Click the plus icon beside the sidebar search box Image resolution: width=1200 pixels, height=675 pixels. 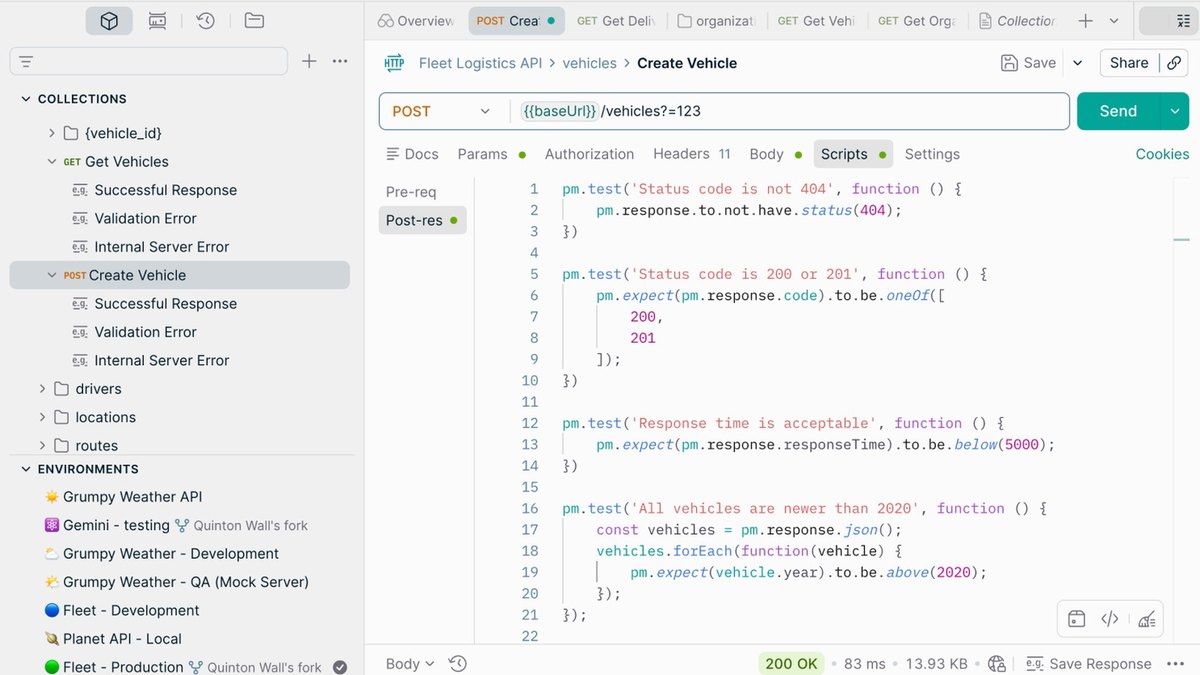(309, 62)
